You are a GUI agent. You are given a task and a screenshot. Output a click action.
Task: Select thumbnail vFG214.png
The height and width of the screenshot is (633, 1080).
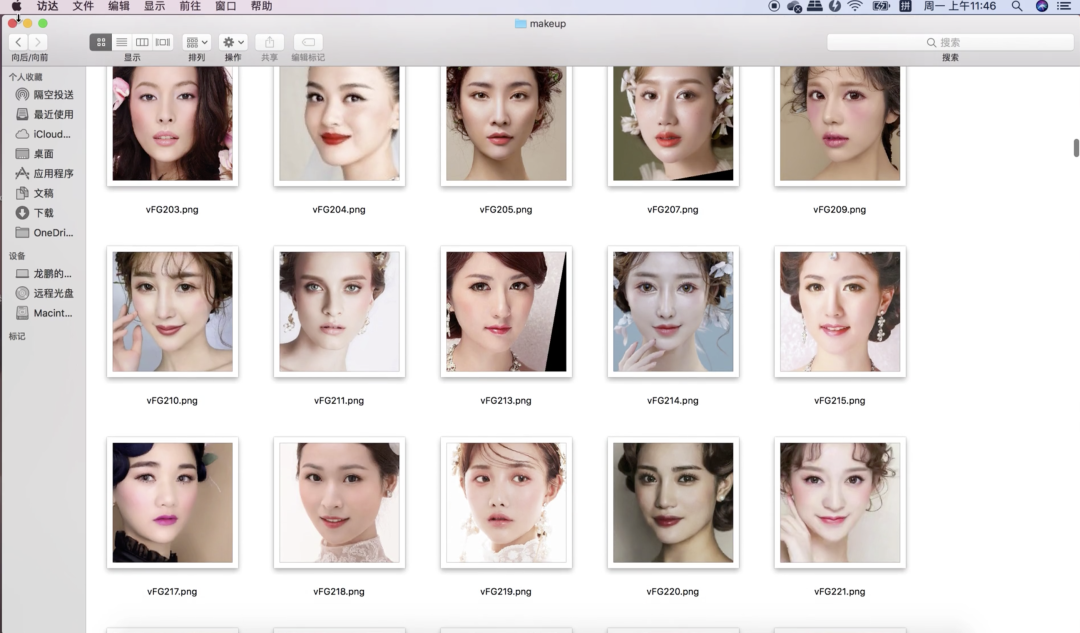673,311
